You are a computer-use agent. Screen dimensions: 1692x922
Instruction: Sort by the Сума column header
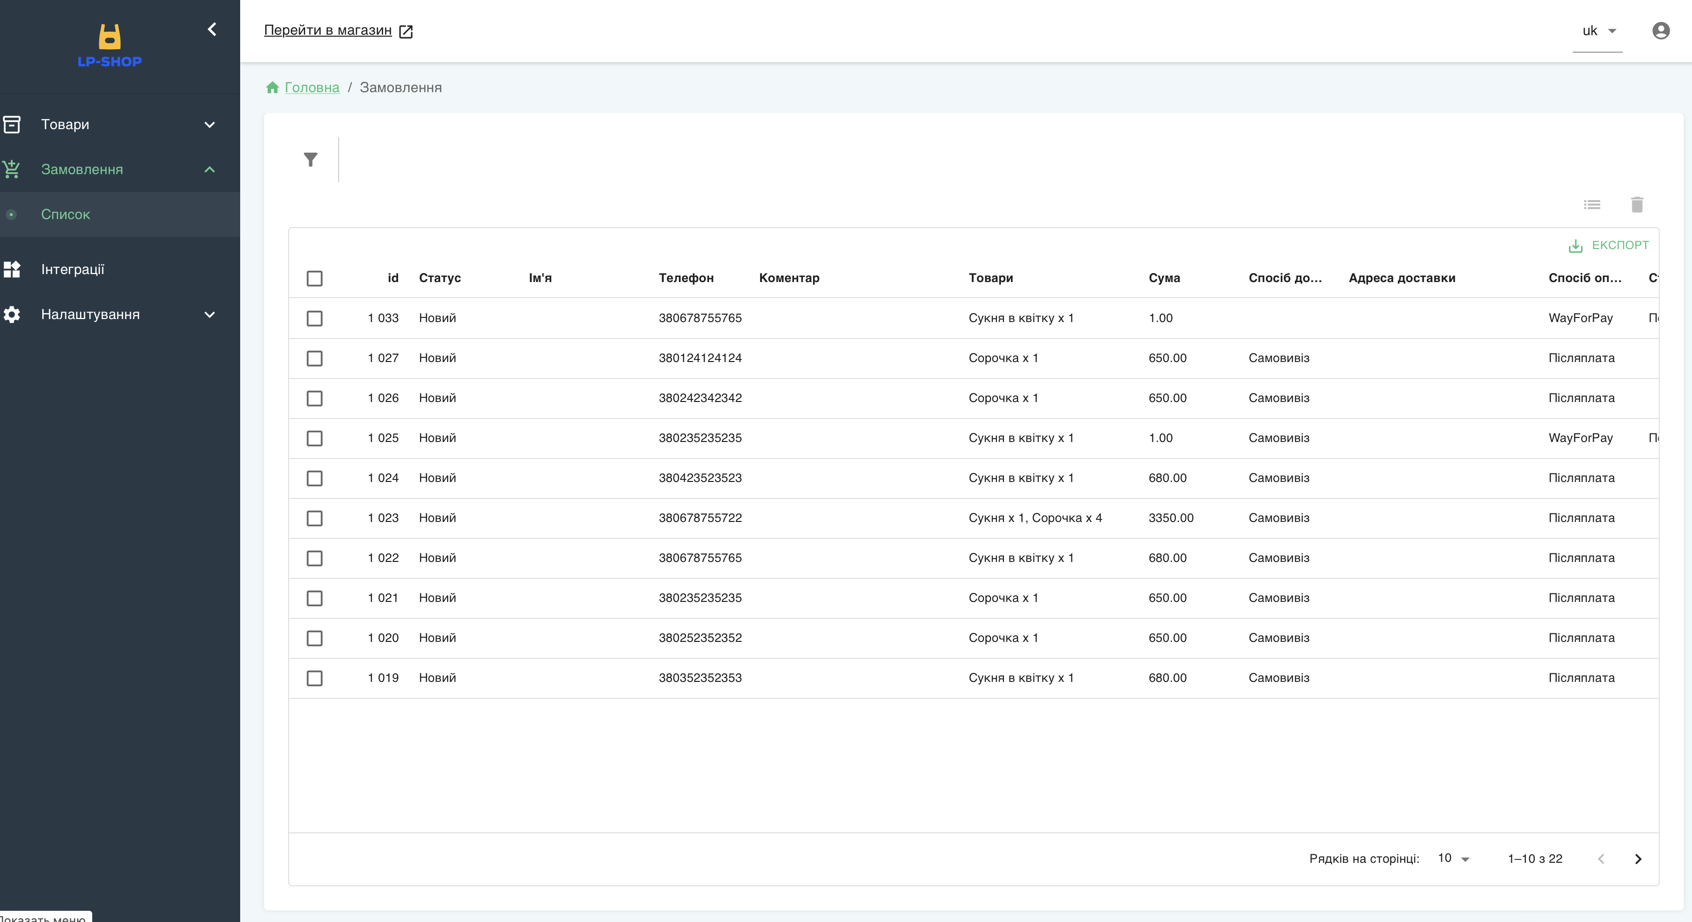1164,279
